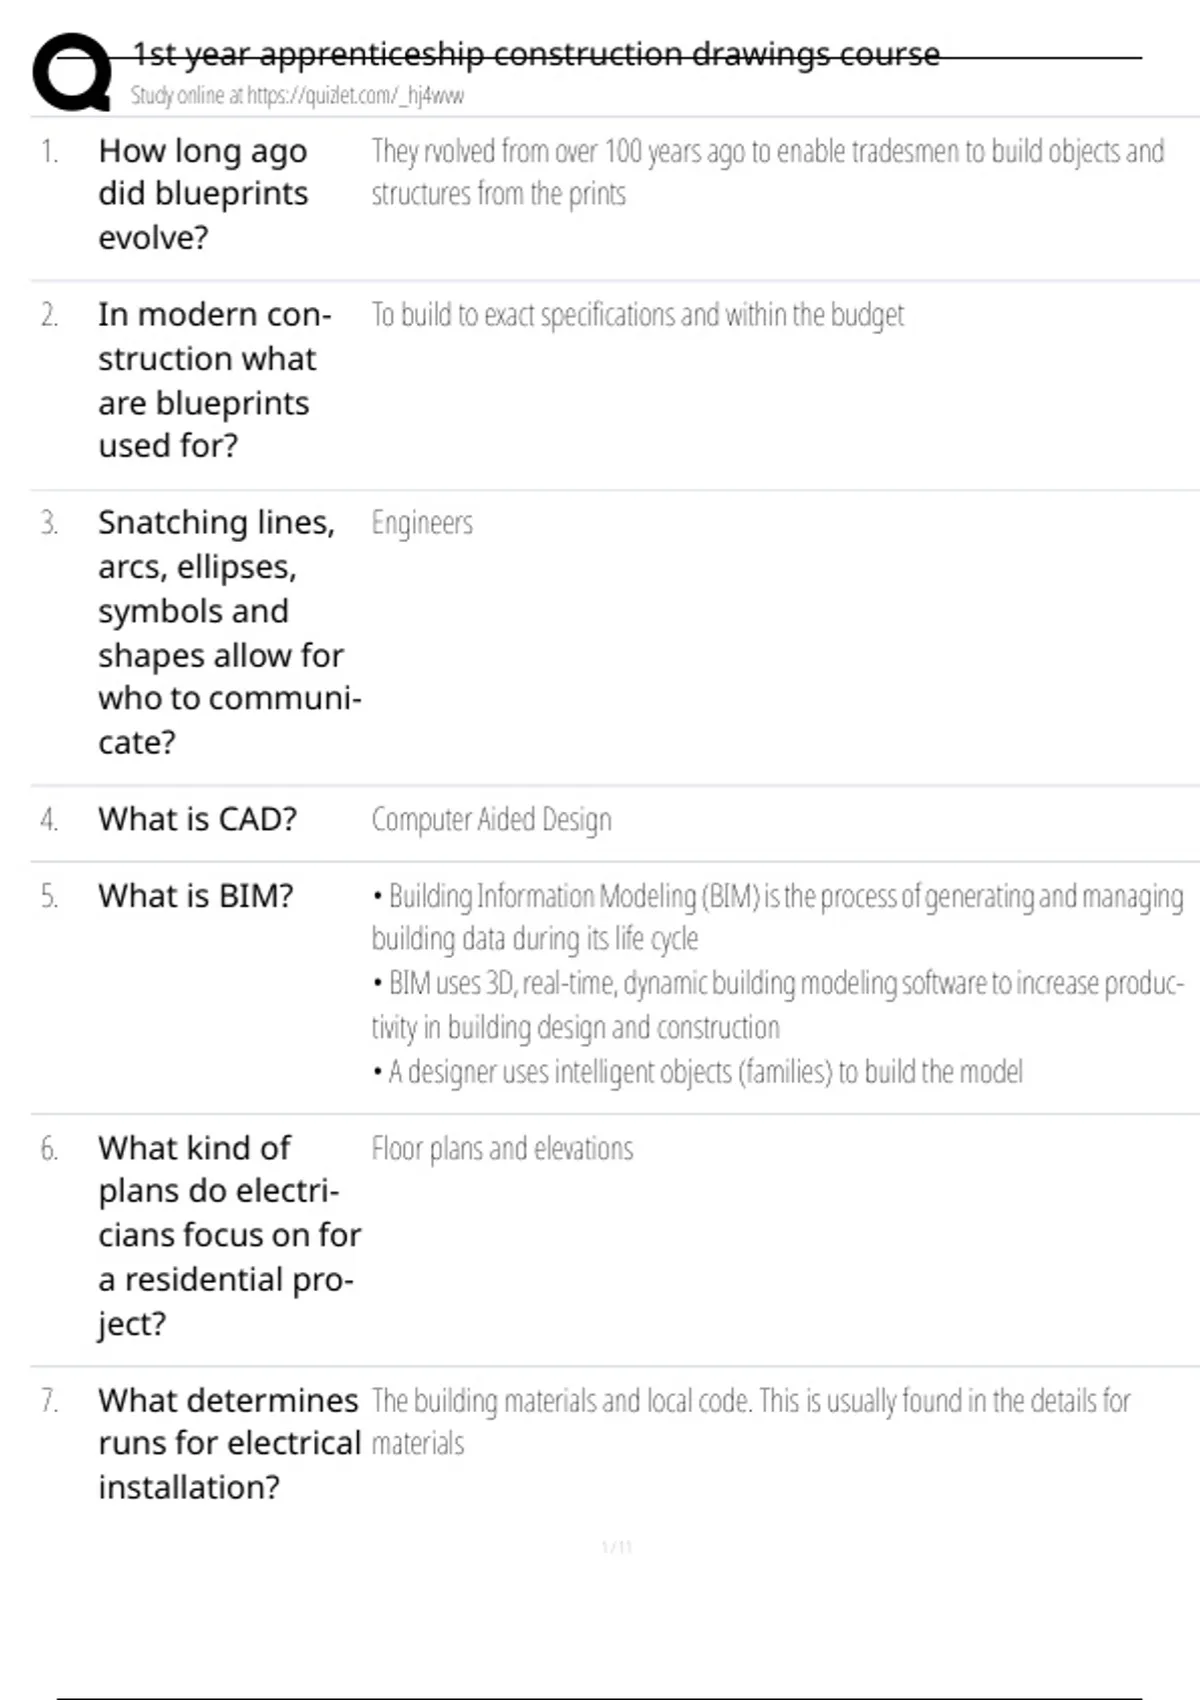Select the question about blueprints evolving
Viewport: 1200px width, 1700px height.
click(203, 194)
